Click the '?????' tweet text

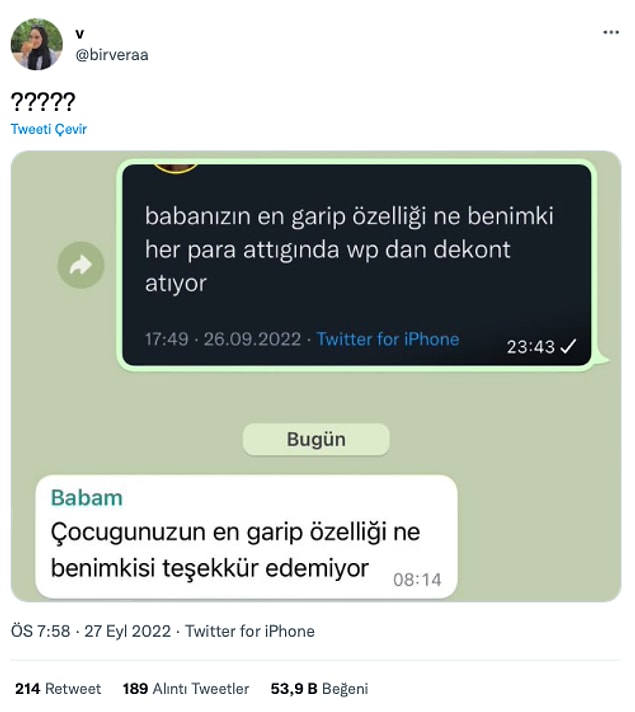tap(43, 101)
